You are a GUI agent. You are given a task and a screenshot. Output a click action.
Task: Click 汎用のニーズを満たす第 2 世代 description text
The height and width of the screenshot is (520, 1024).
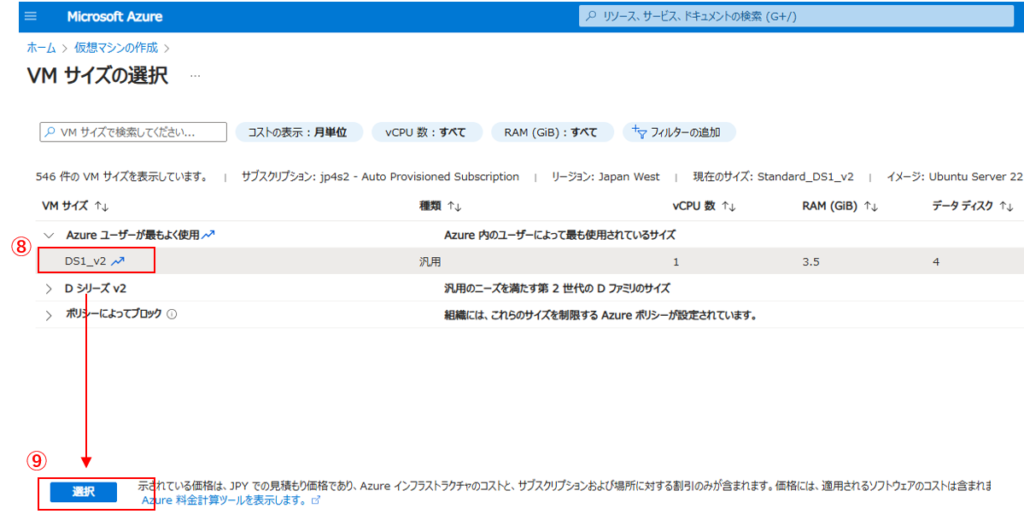click(x=557, y=288)
